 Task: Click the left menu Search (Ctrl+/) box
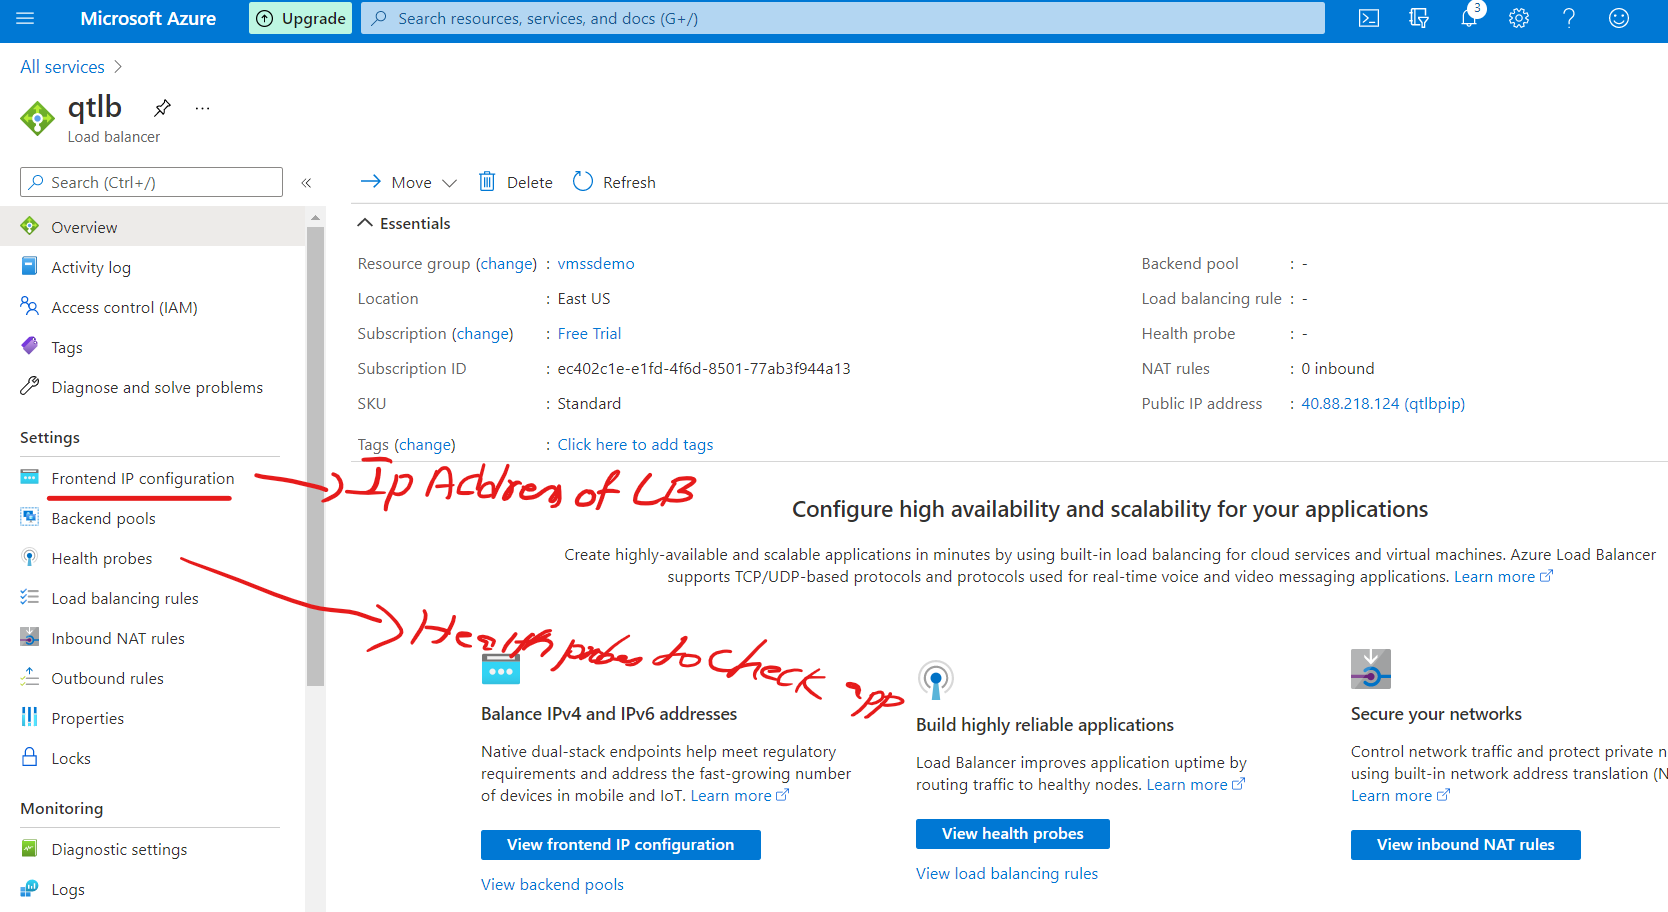pos(151,182)
